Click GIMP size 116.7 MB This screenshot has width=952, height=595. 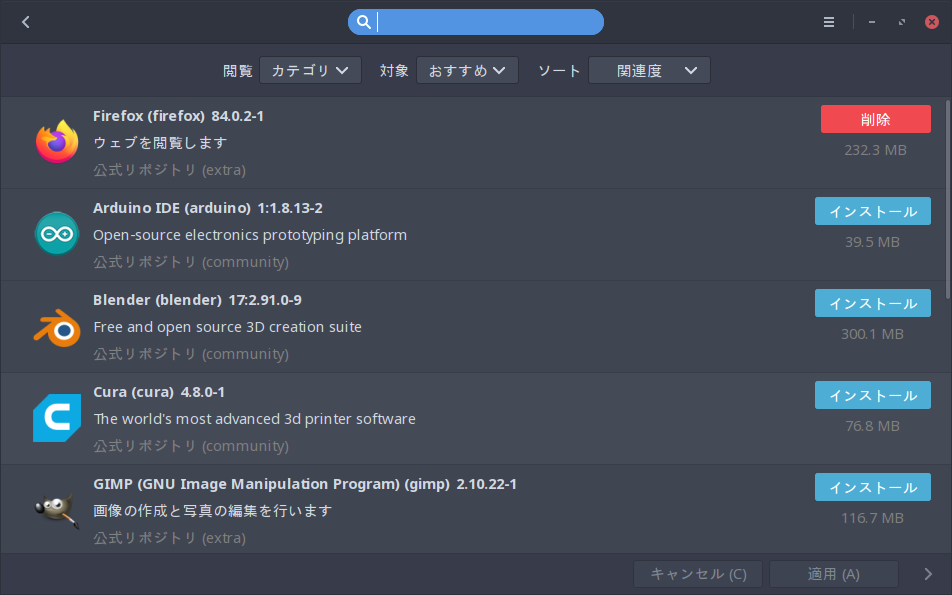tap(872, 518)
